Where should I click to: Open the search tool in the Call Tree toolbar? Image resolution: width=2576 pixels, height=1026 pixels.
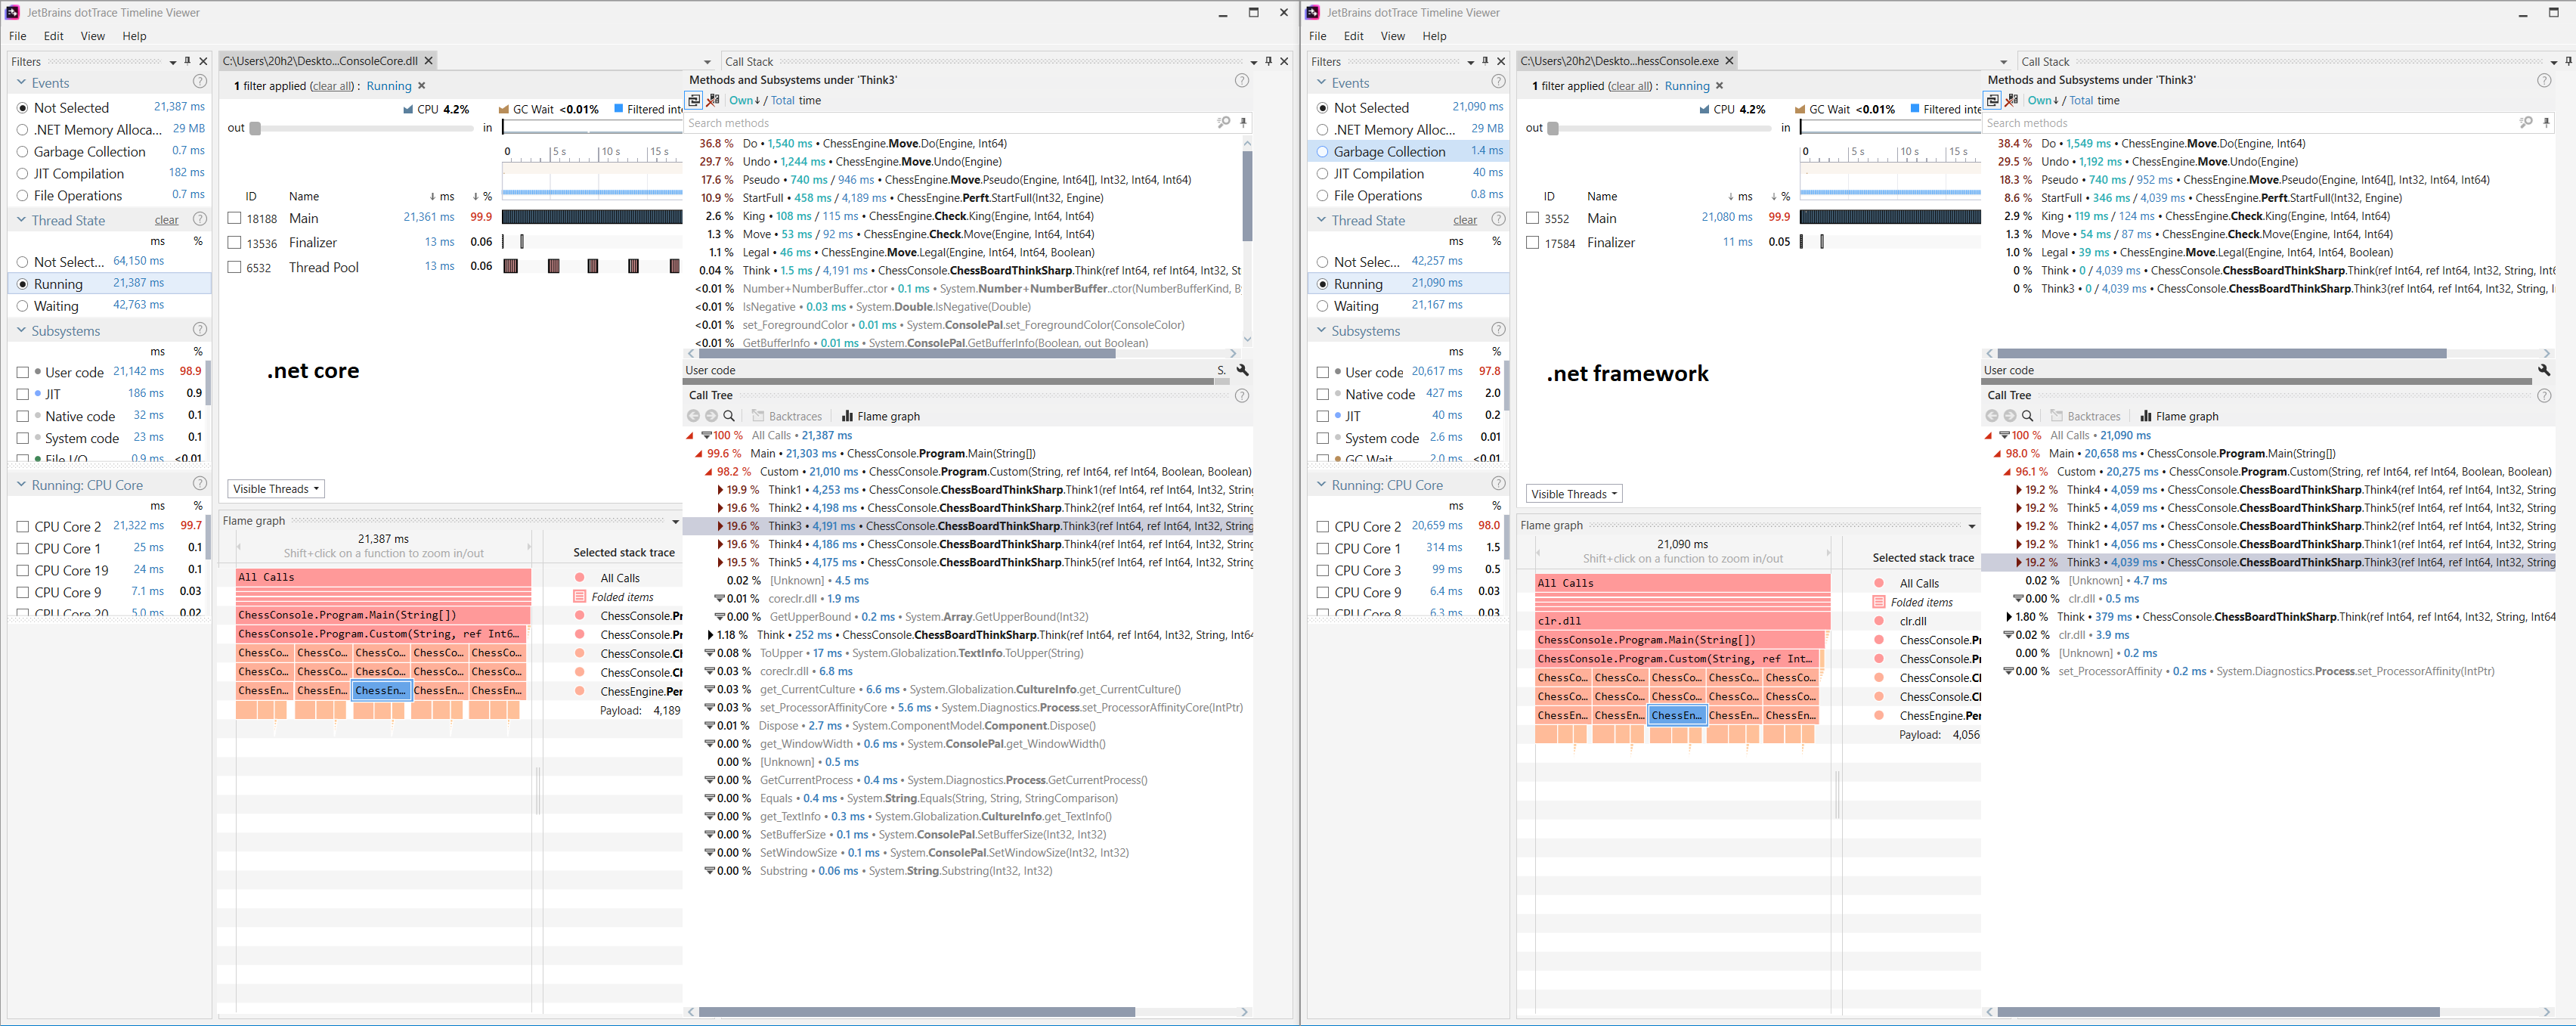click(x=729, y=416)
